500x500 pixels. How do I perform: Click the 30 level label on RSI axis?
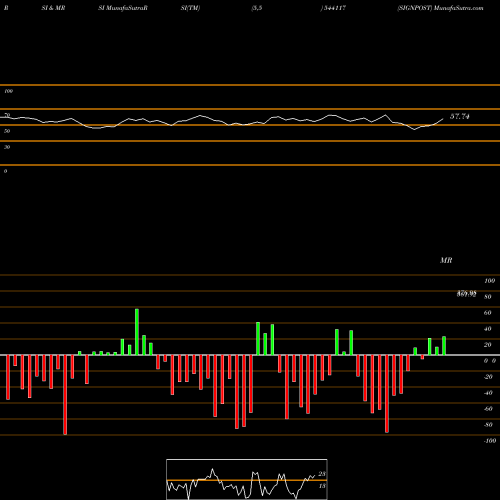click(7, 147)
